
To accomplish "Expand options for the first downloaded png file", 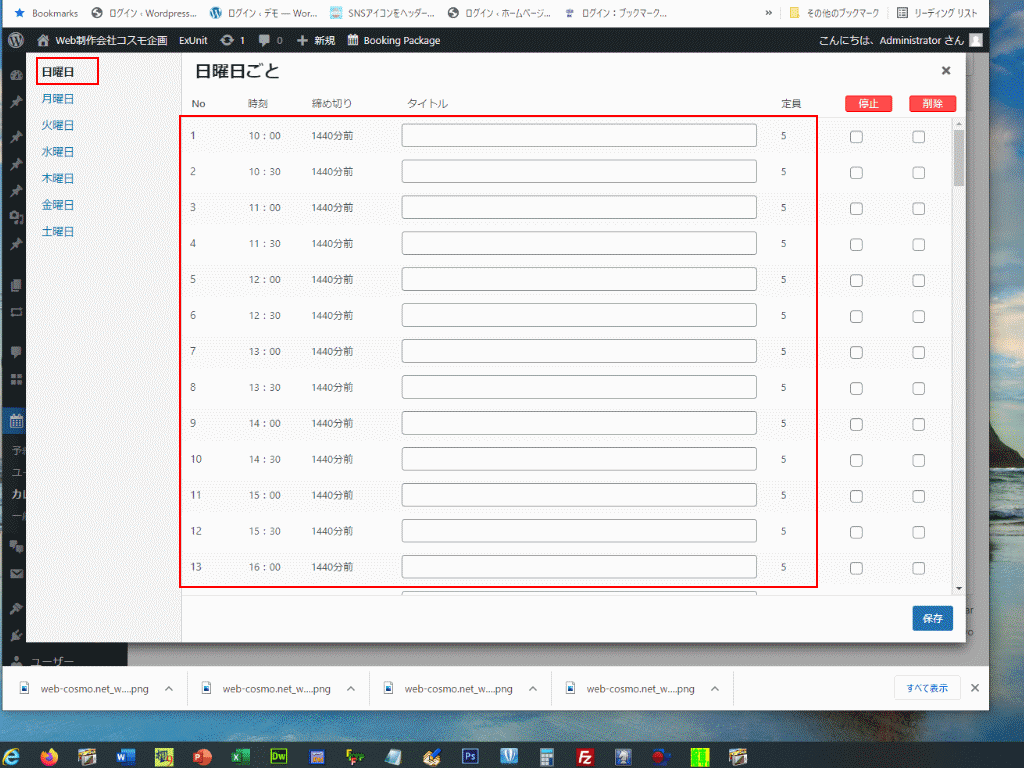I will tap(169, 689).
